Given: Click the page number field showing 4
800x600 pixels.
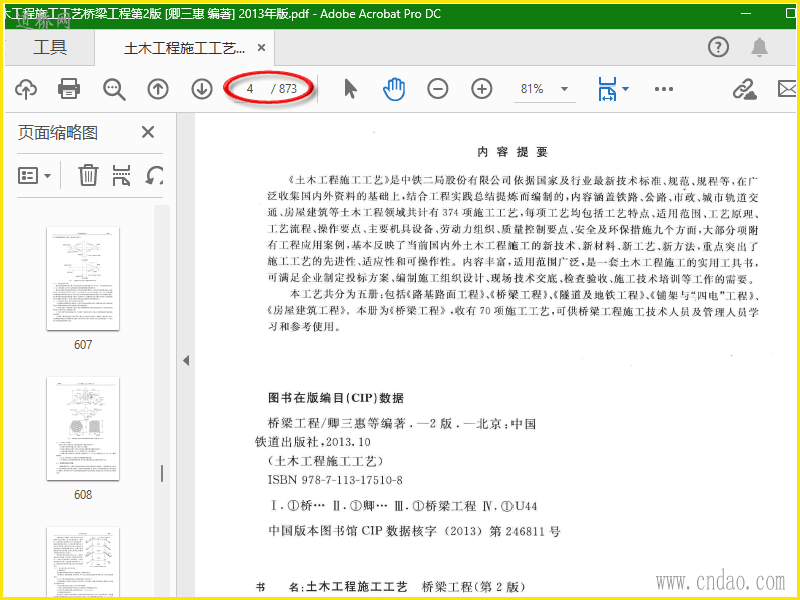Looking at the screenshot, I should coord(250,89).
